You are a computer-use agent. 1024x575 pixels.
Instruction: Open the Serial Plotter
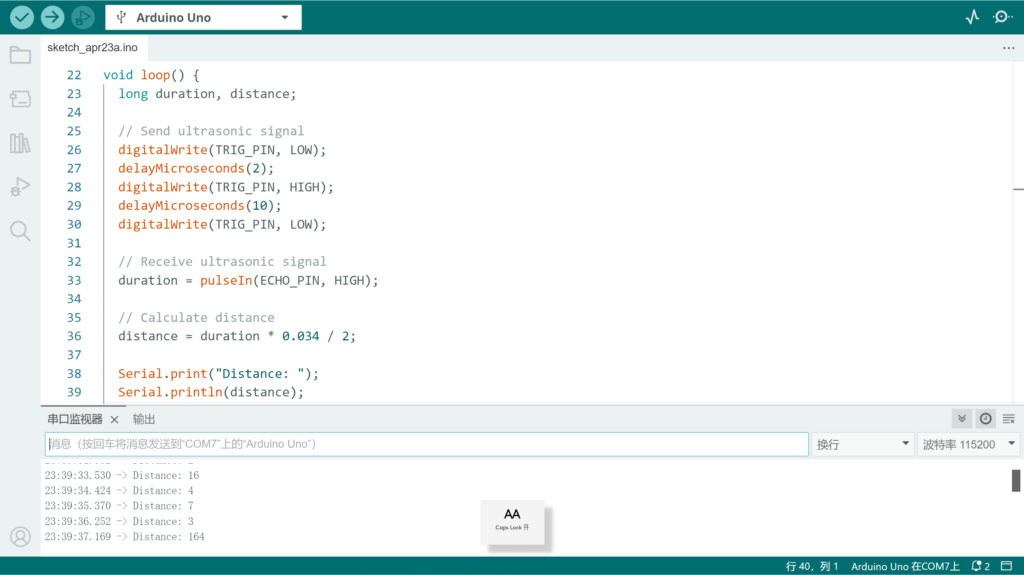[x=972, y=17]
